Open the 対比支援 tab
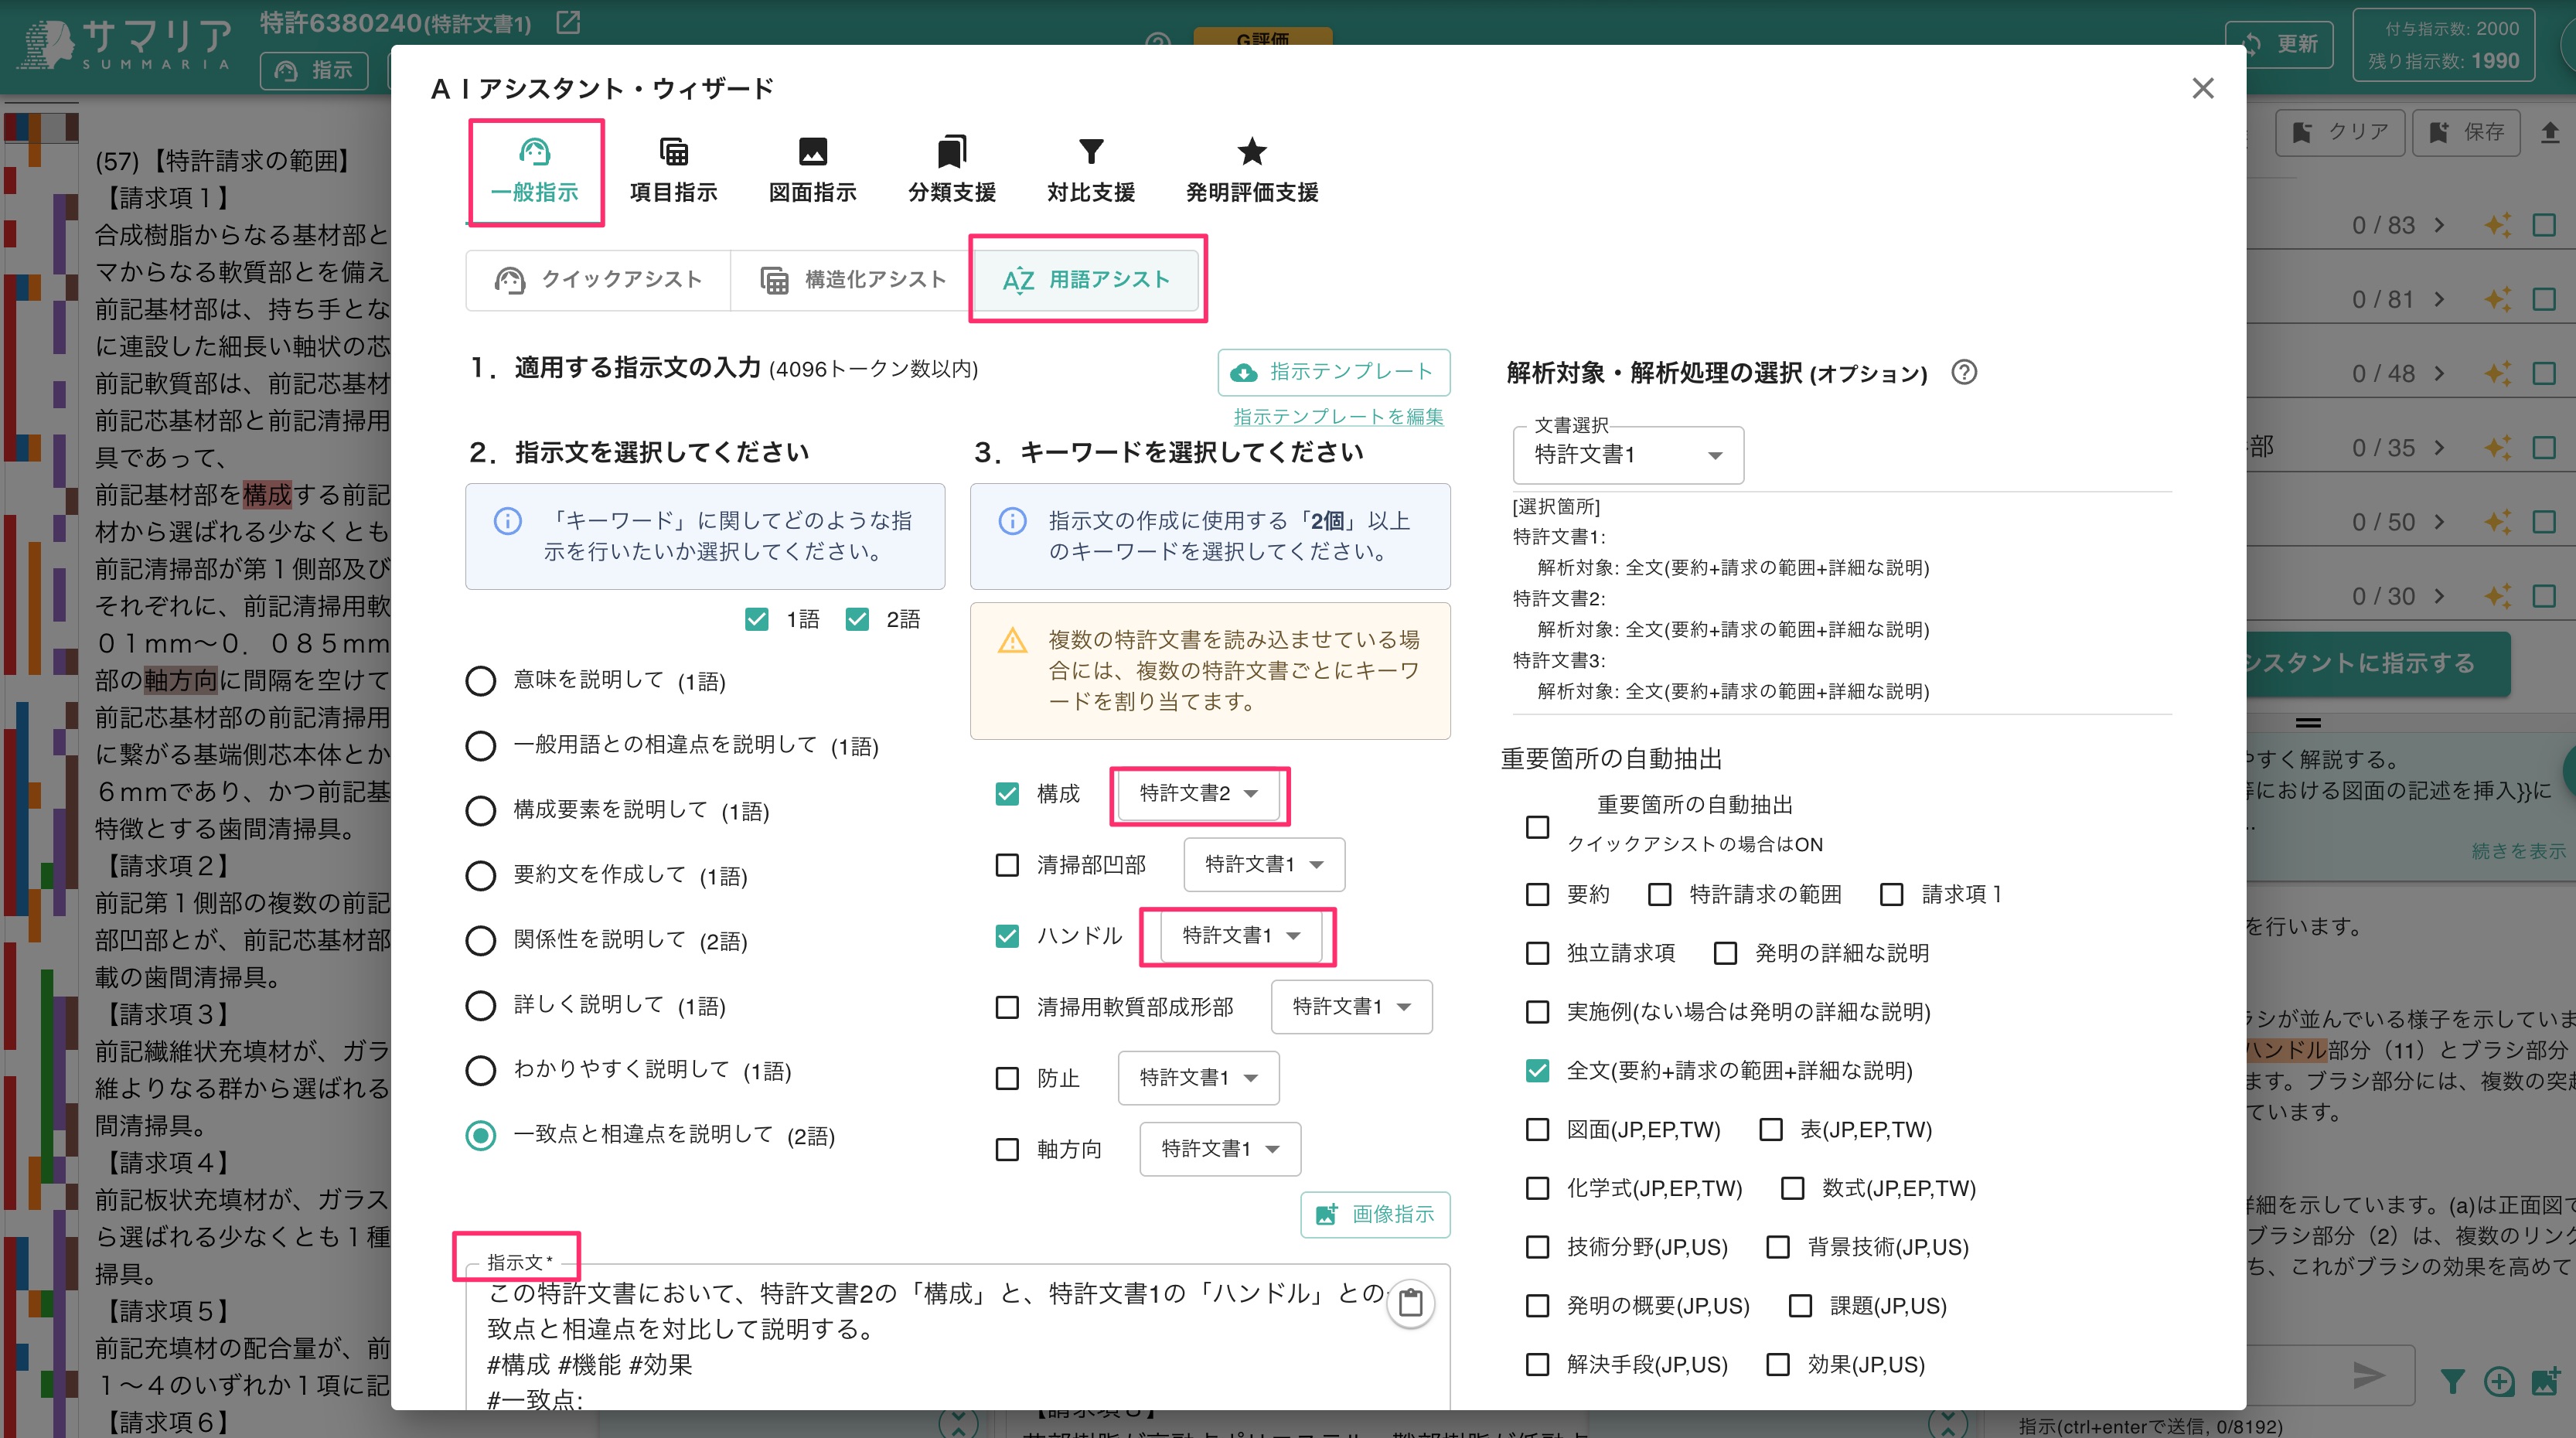Image resolution: width=2576 pixels, height=1438 pixels. 1090,172
